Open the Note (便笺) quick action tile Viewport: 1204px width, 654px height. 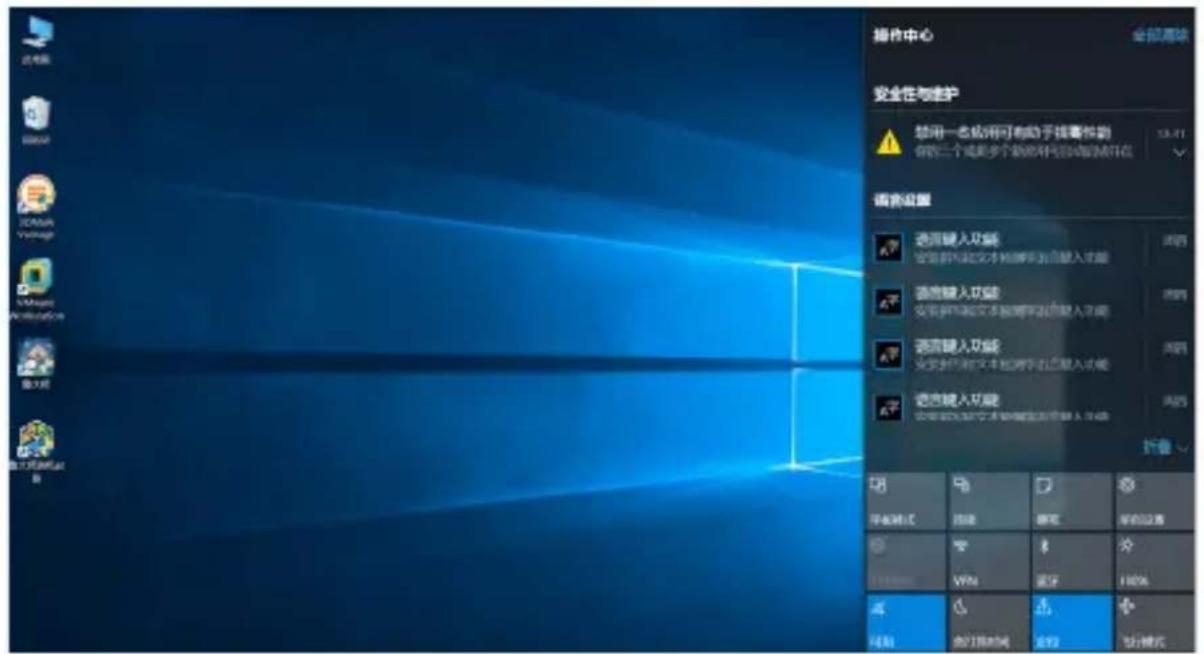[1071, 501]
